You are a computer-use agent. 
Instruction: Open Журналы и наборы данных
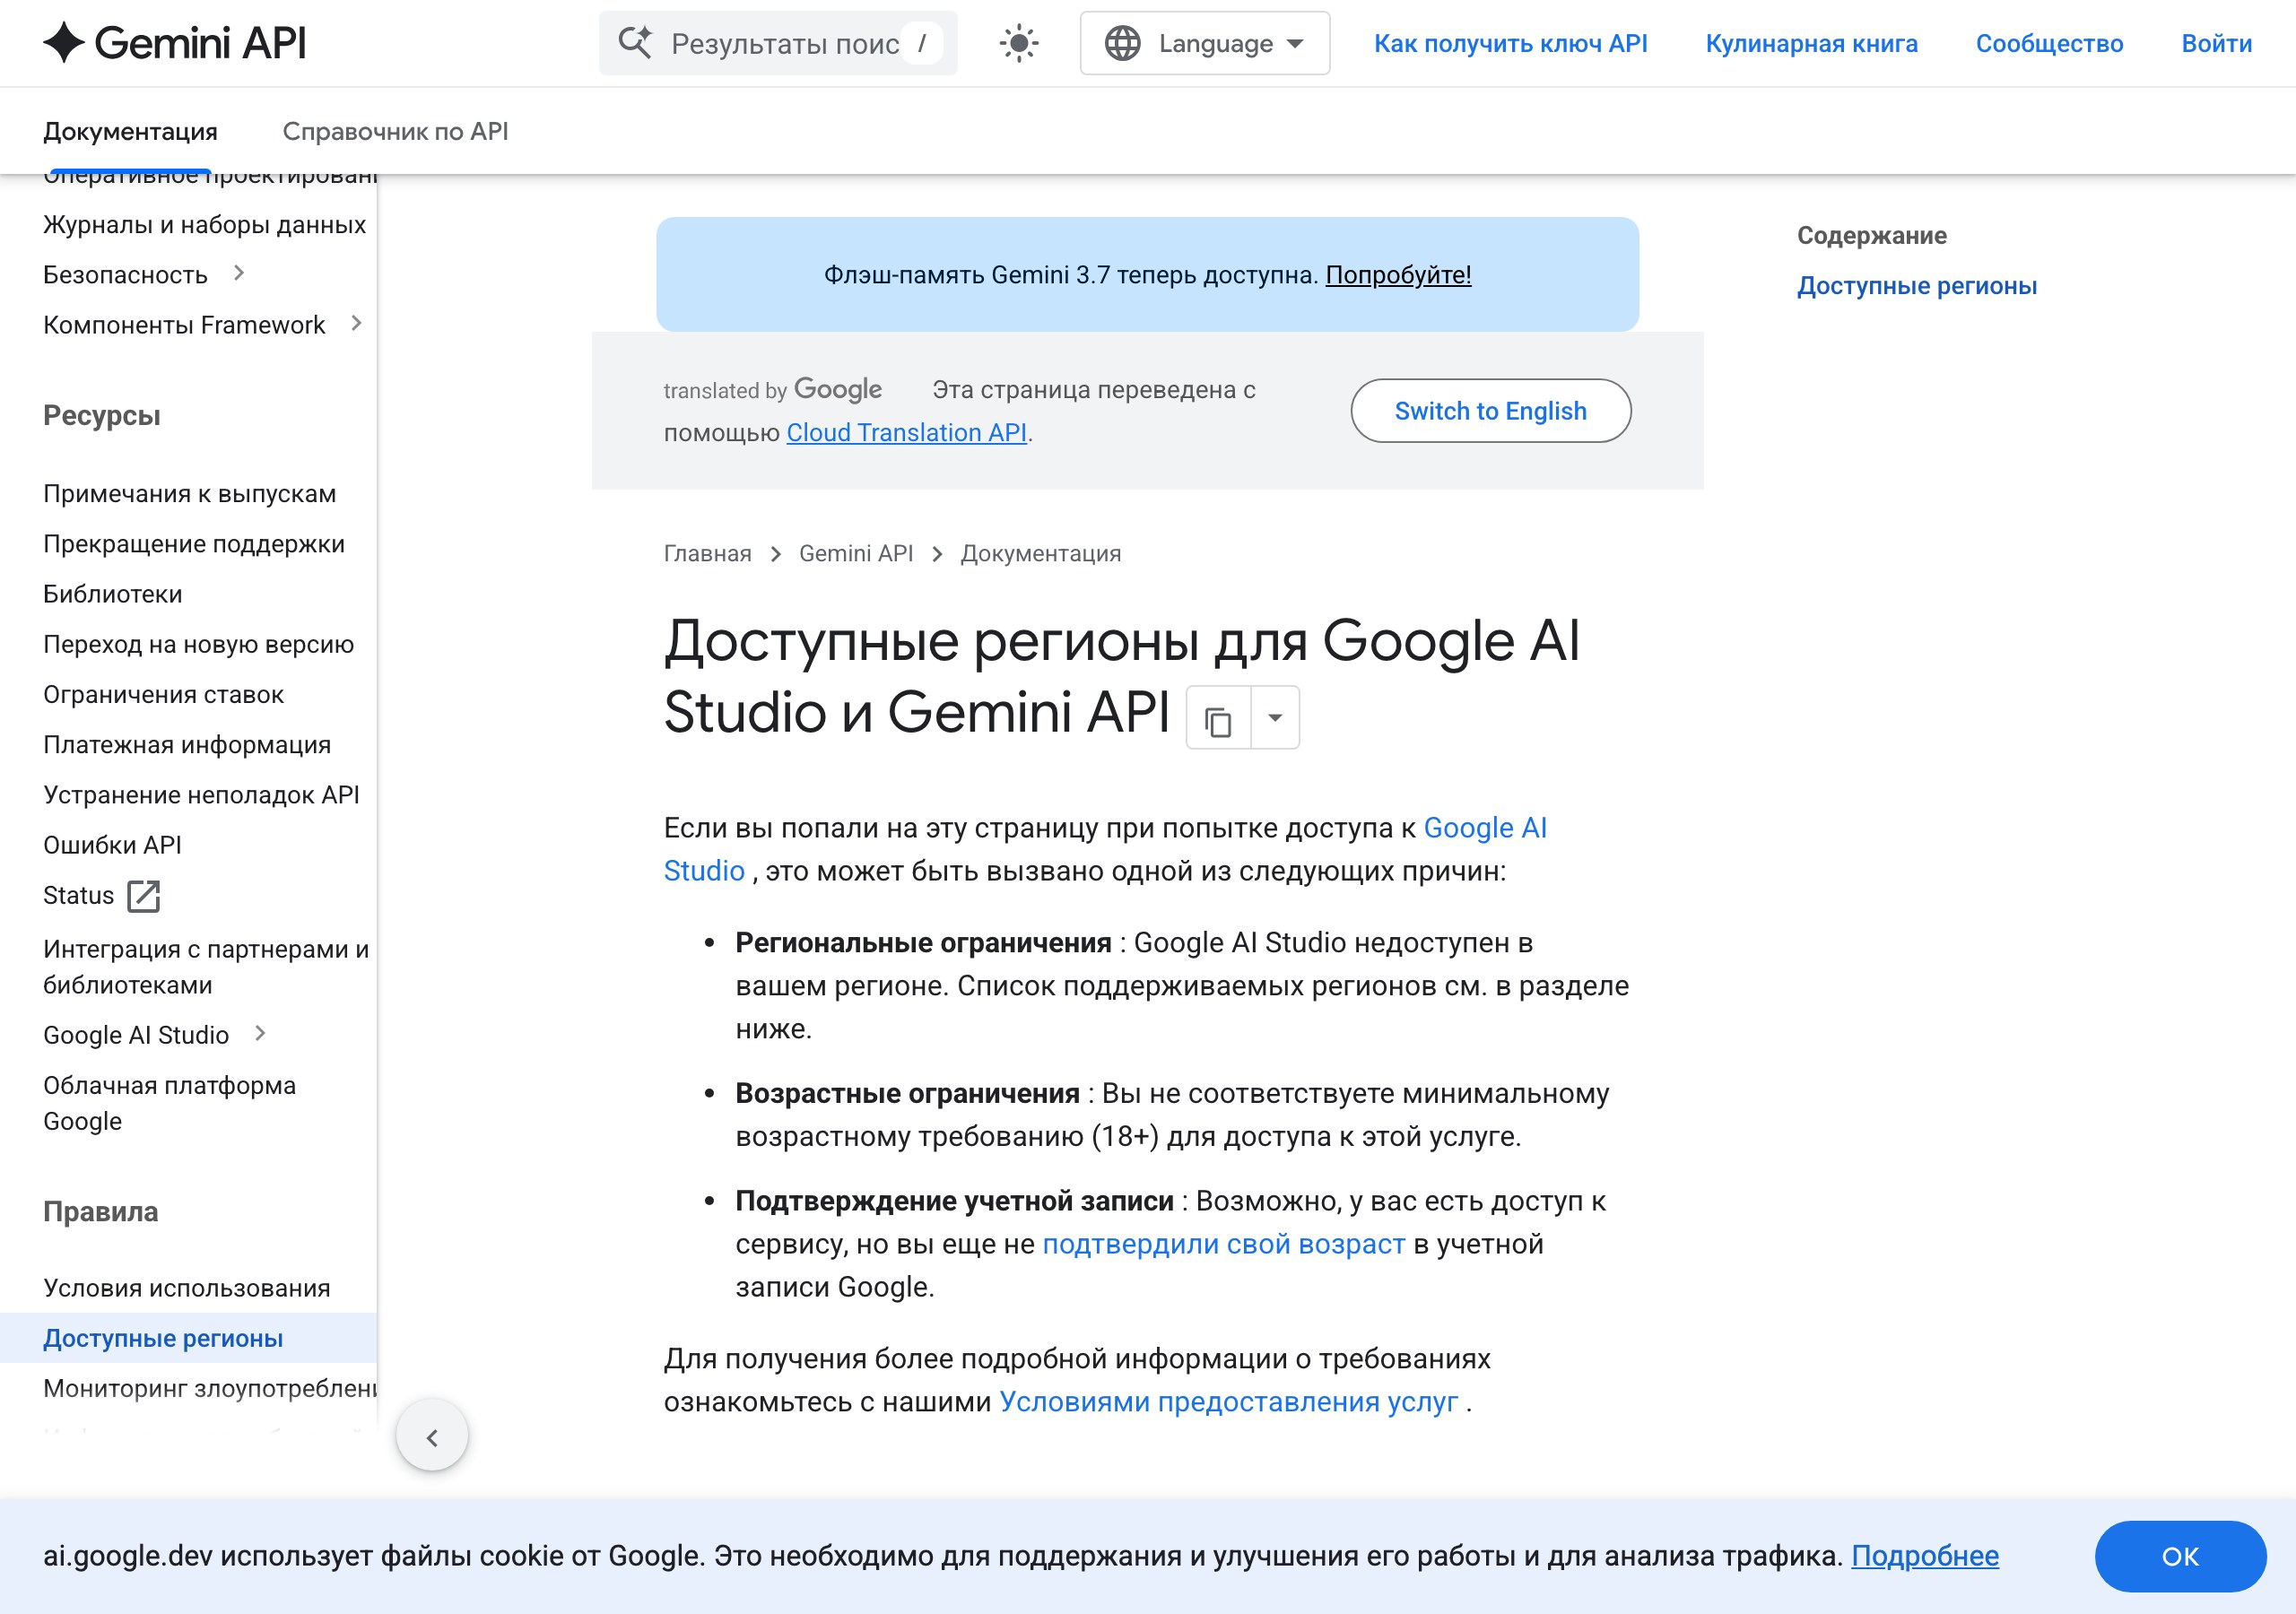coord(204,225)
